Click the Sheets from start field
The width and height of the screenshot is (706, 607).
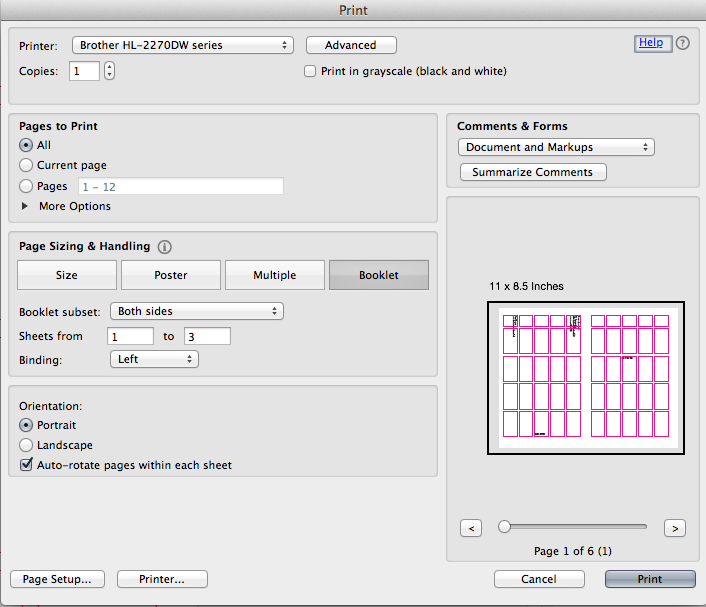(x=131, y=336)
